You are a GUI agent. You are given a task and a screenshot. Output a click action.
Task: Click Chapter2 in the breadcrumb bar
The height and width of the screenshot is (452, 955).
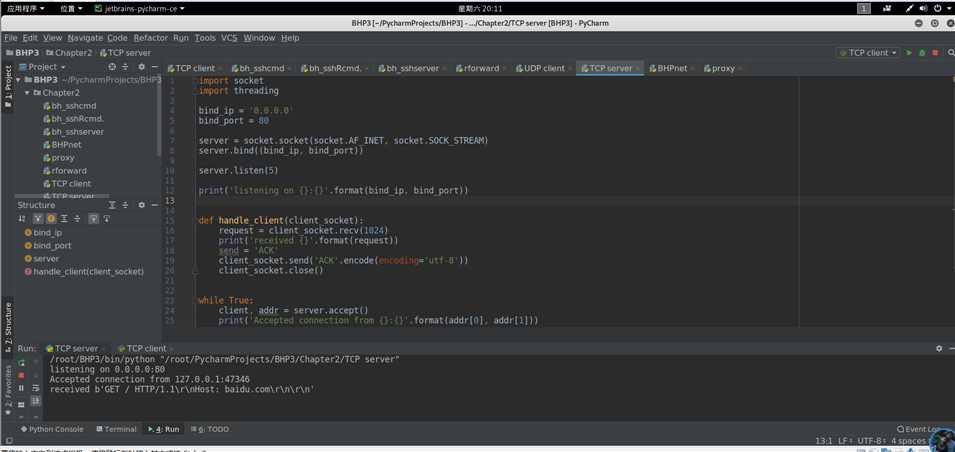point(69,53)
